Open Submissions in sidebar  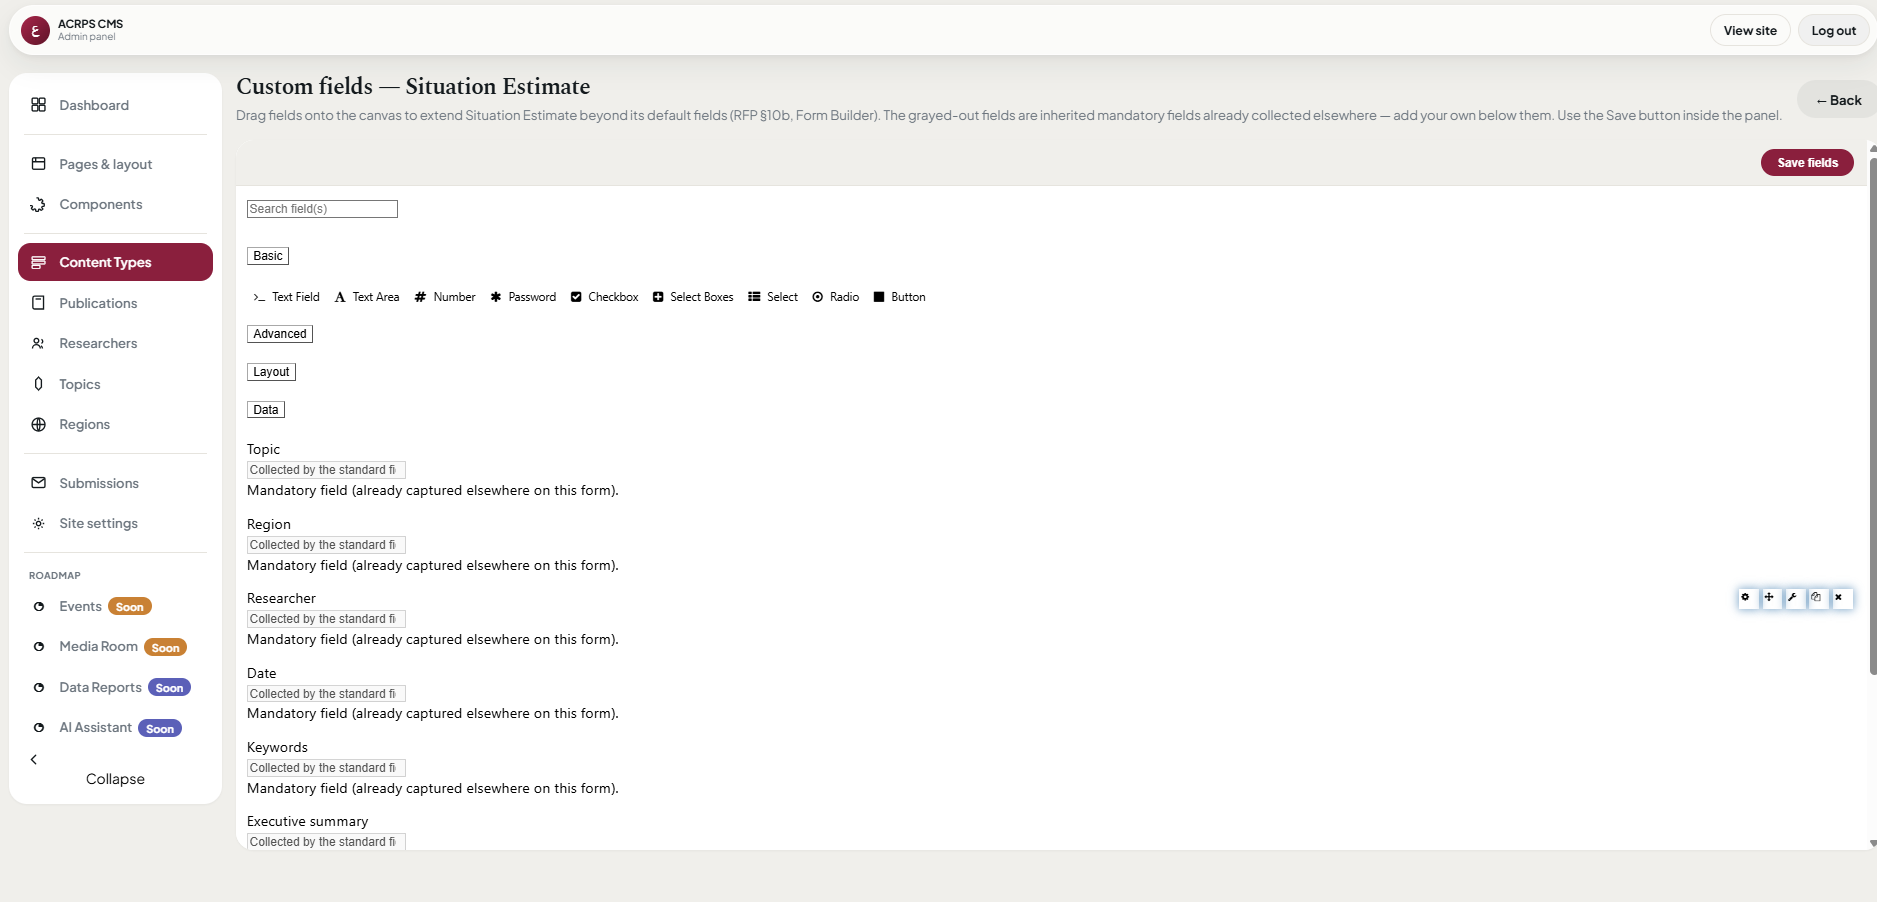[115, 483]
